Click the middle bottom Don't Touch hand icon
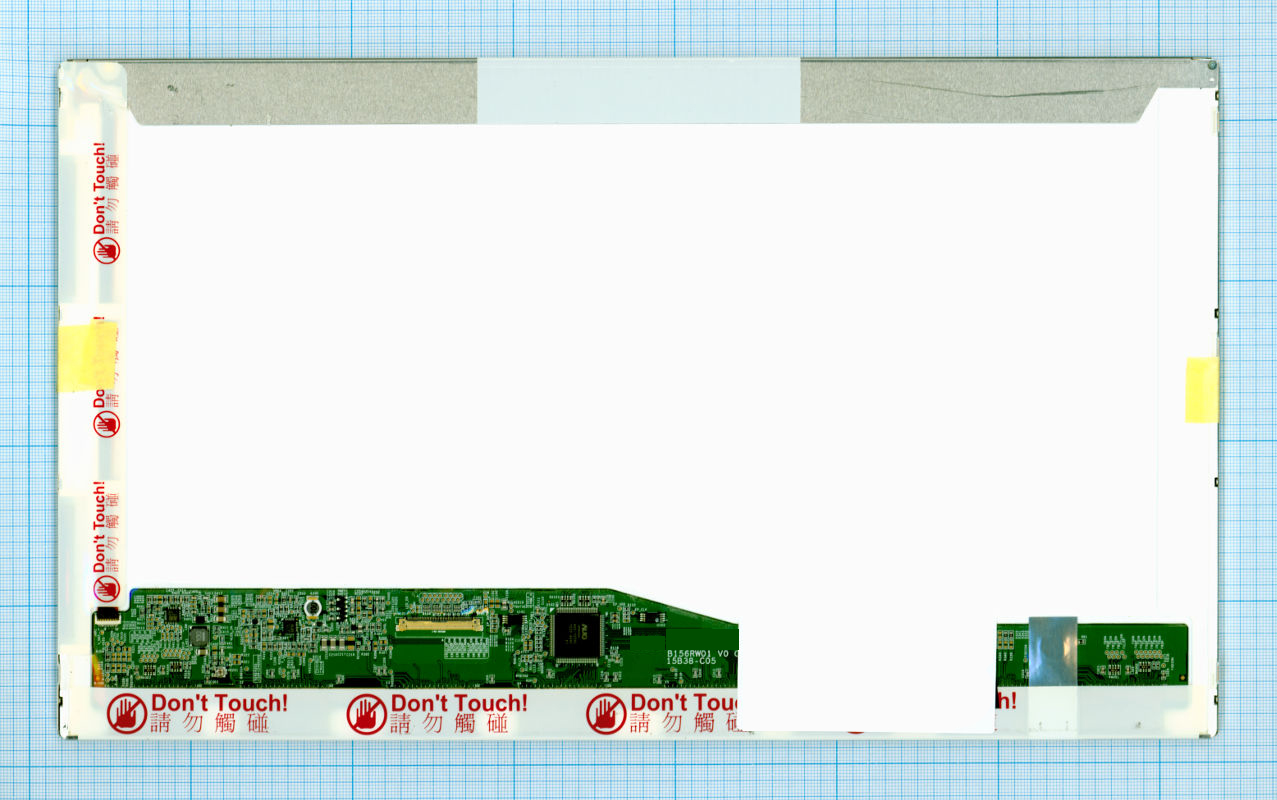Viewport: 1277px width, 800px height. pos(366,714)
